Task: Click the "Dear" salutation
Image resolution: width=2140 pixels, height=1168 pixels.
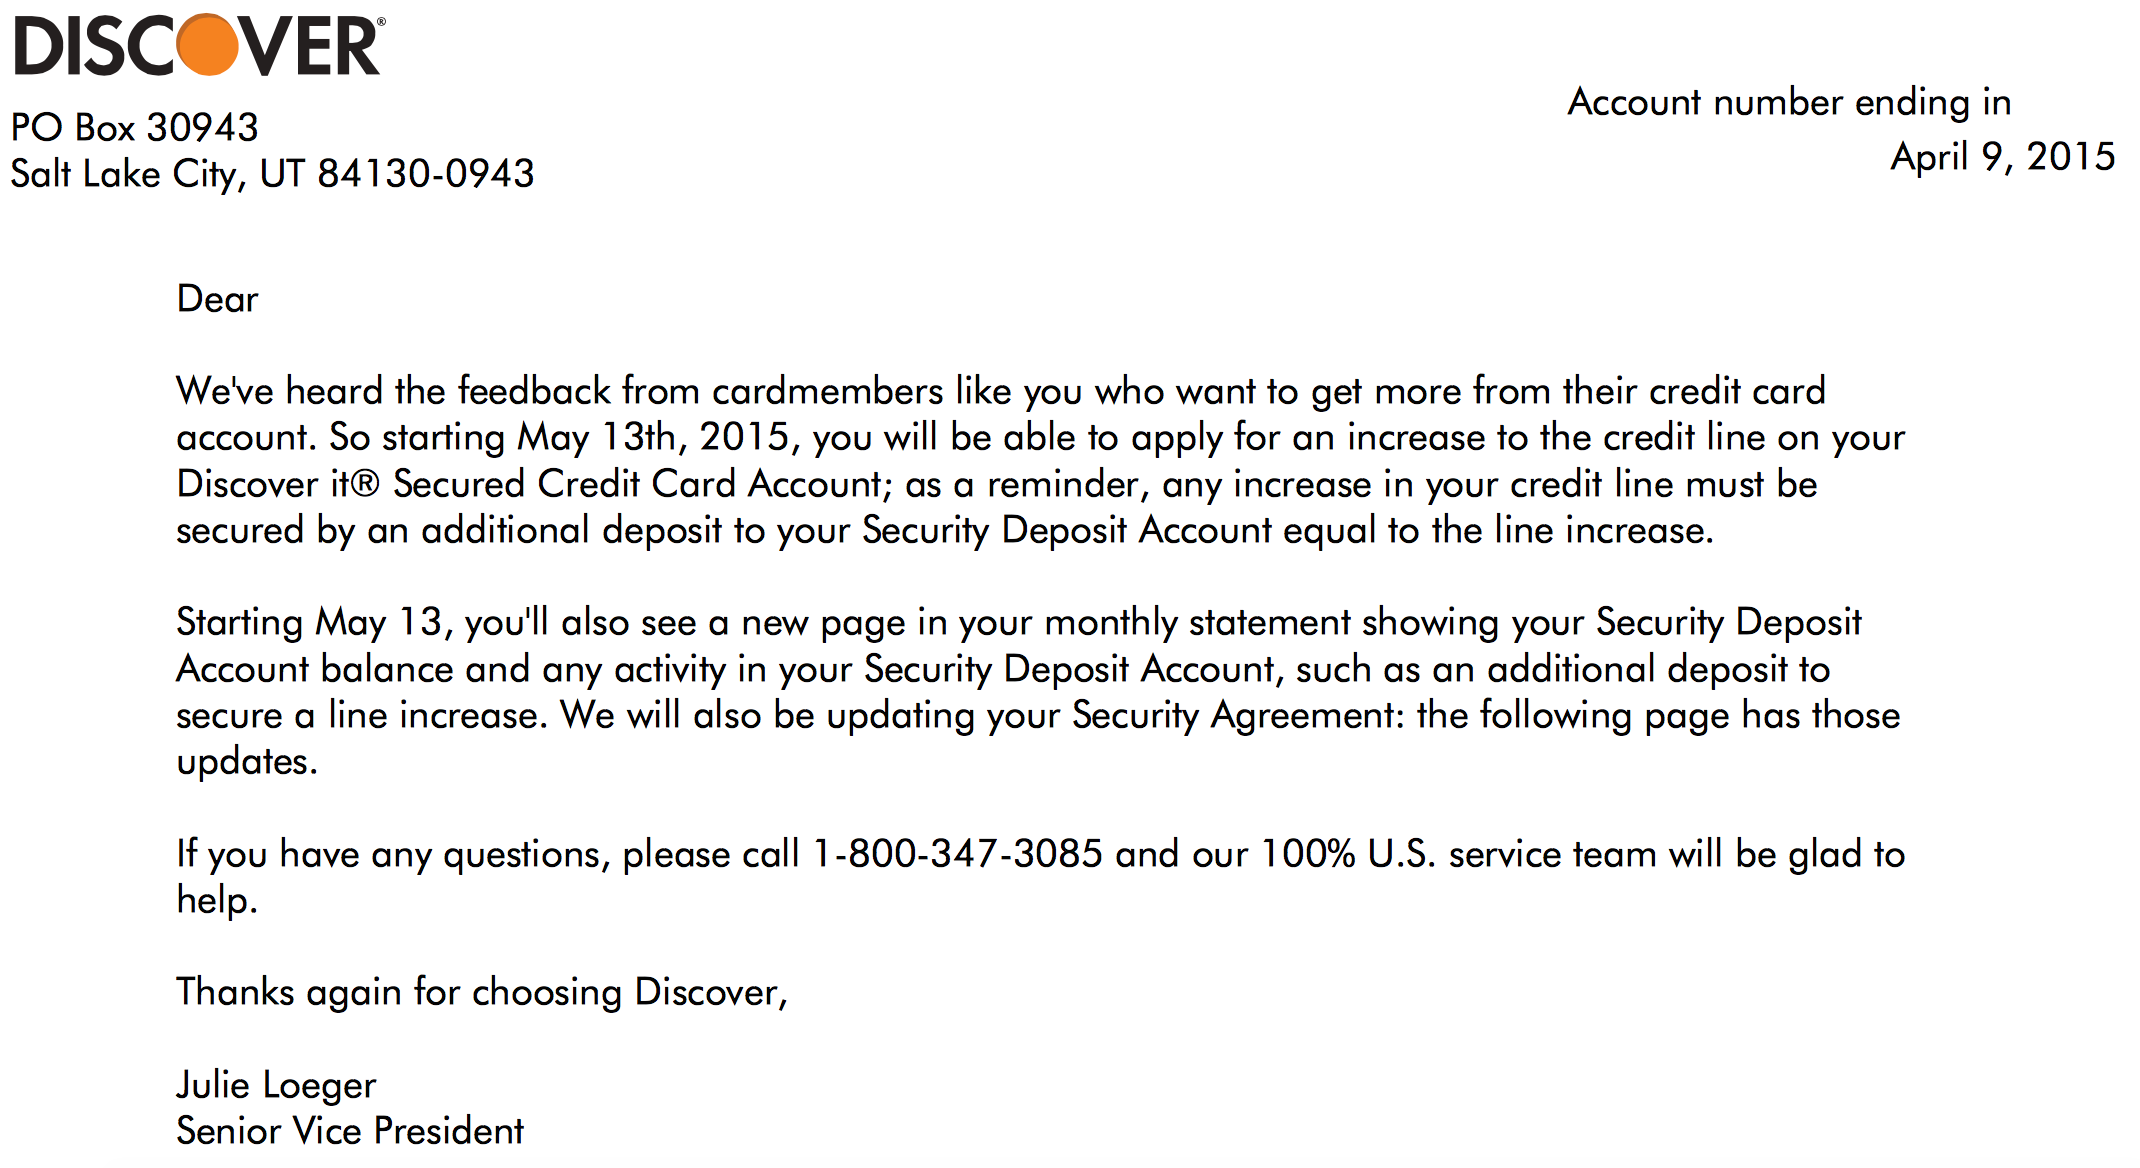Action: click(217, 299)
